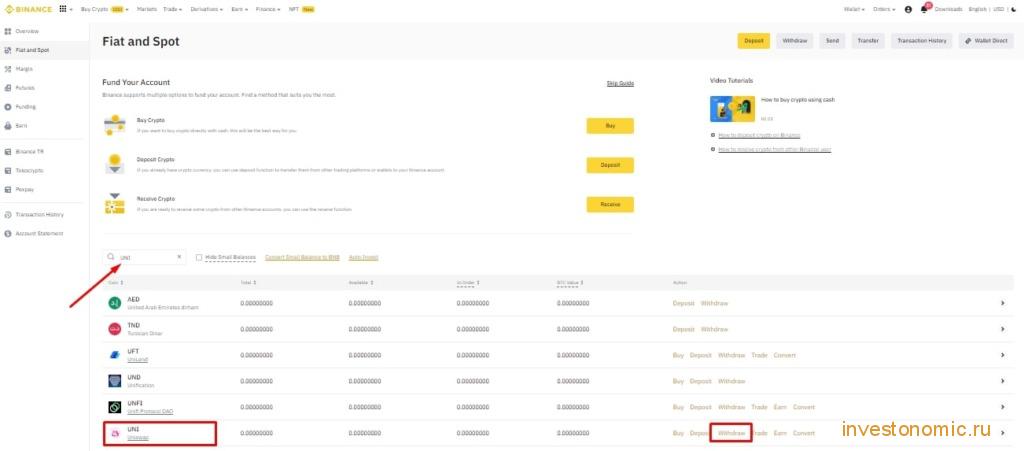Open the NFT menu item

tap(302, 9)
